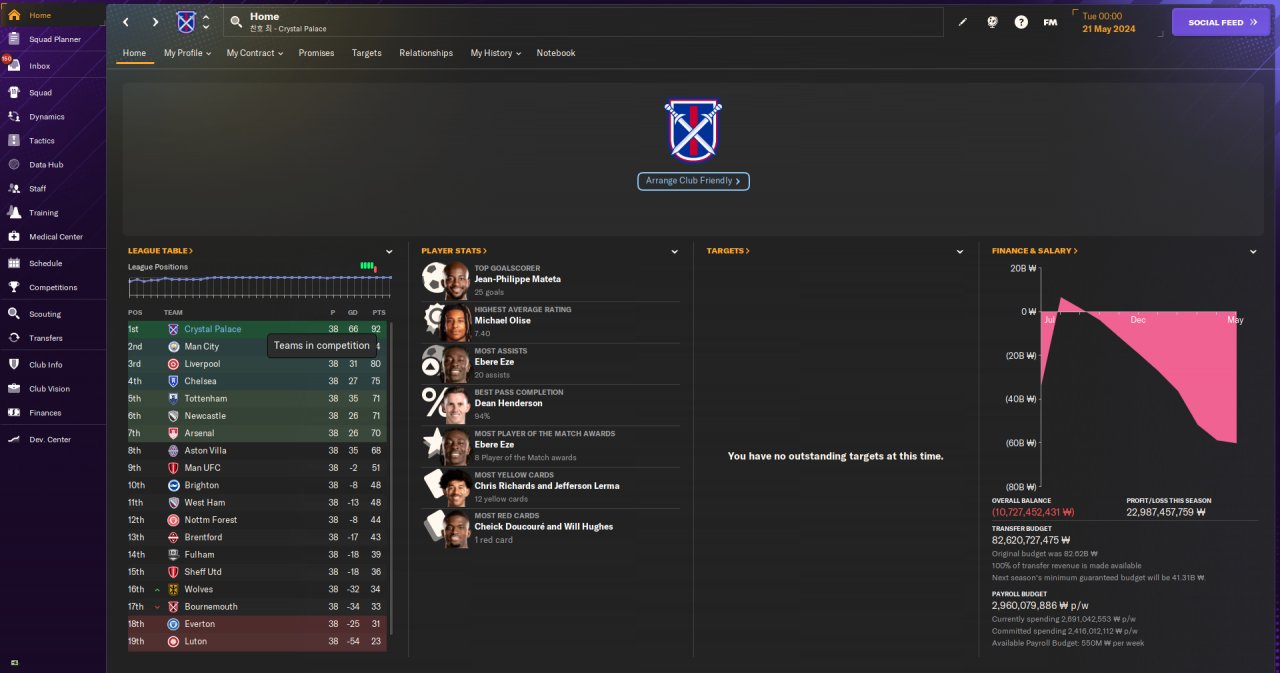Open the Player Stats heading link
Viewport: 1280px width, 673px height.
pyautogui.click(x=454, y=251)
